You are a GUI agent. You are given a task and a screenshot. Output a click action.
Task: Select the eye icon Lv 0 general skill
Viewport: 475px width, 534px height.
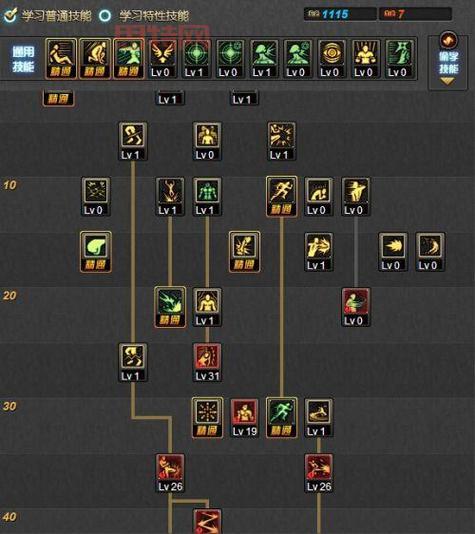pyautogui.click(x=331, y=59)
